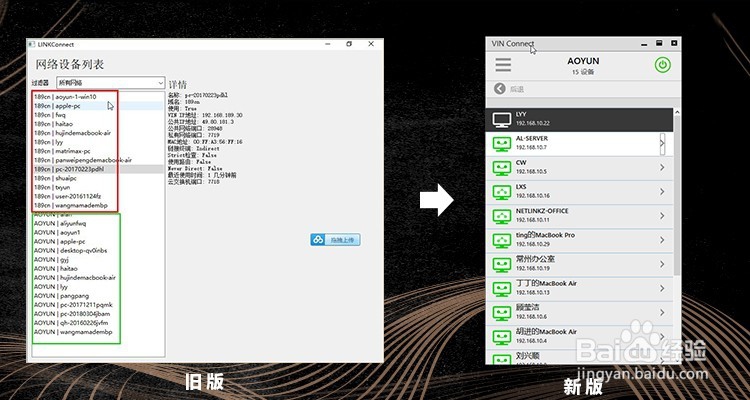Viewport: 750px width, 400px height.
Task: Click the AL-SERVER device icon
Action: pos(502,144)
